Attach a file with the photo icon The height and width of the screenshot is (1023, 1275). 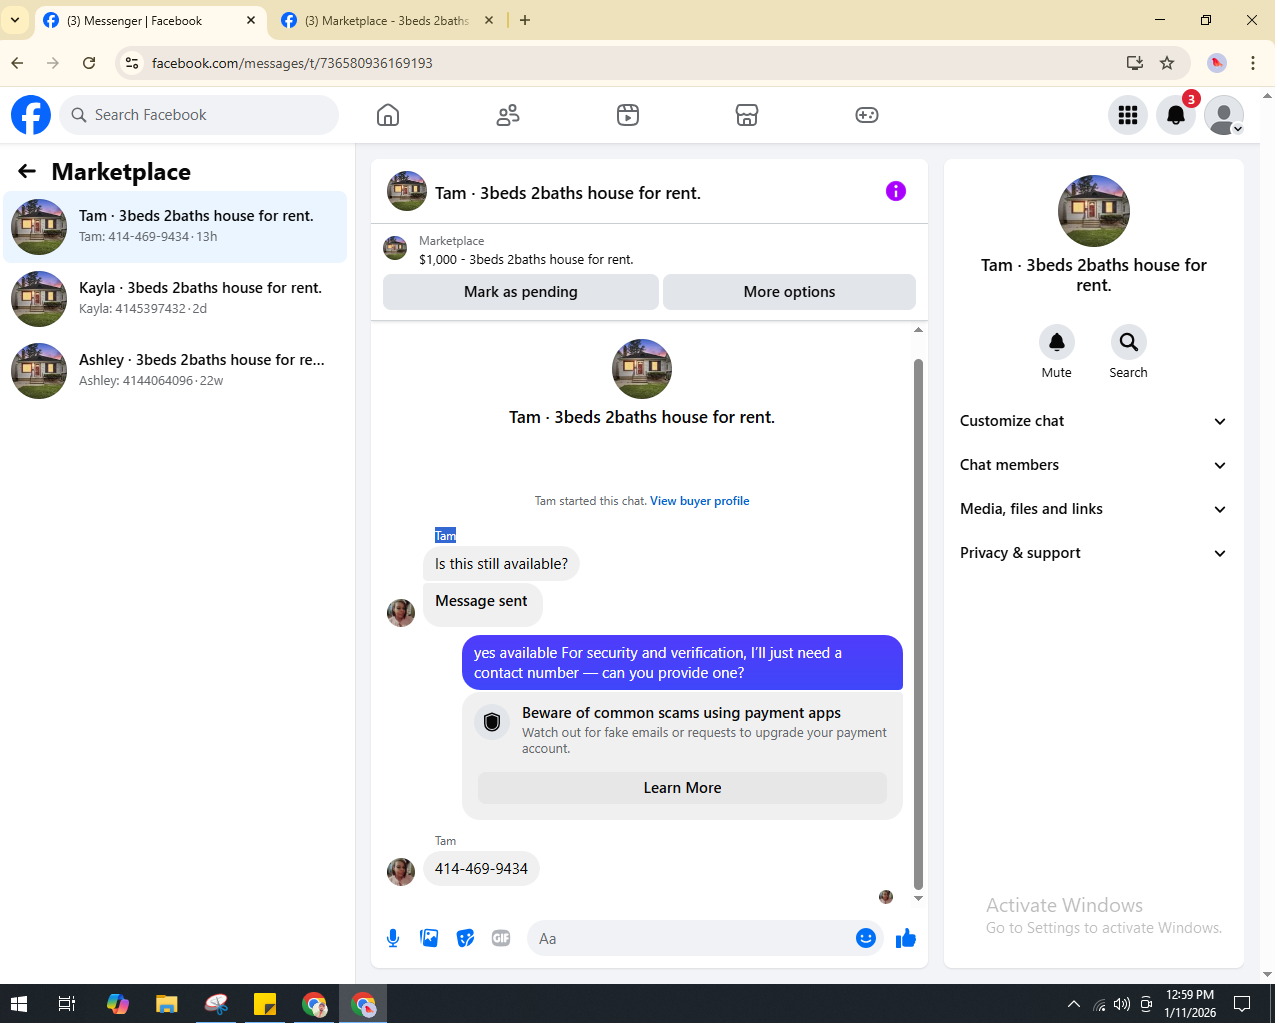click(x=429, y=938)
